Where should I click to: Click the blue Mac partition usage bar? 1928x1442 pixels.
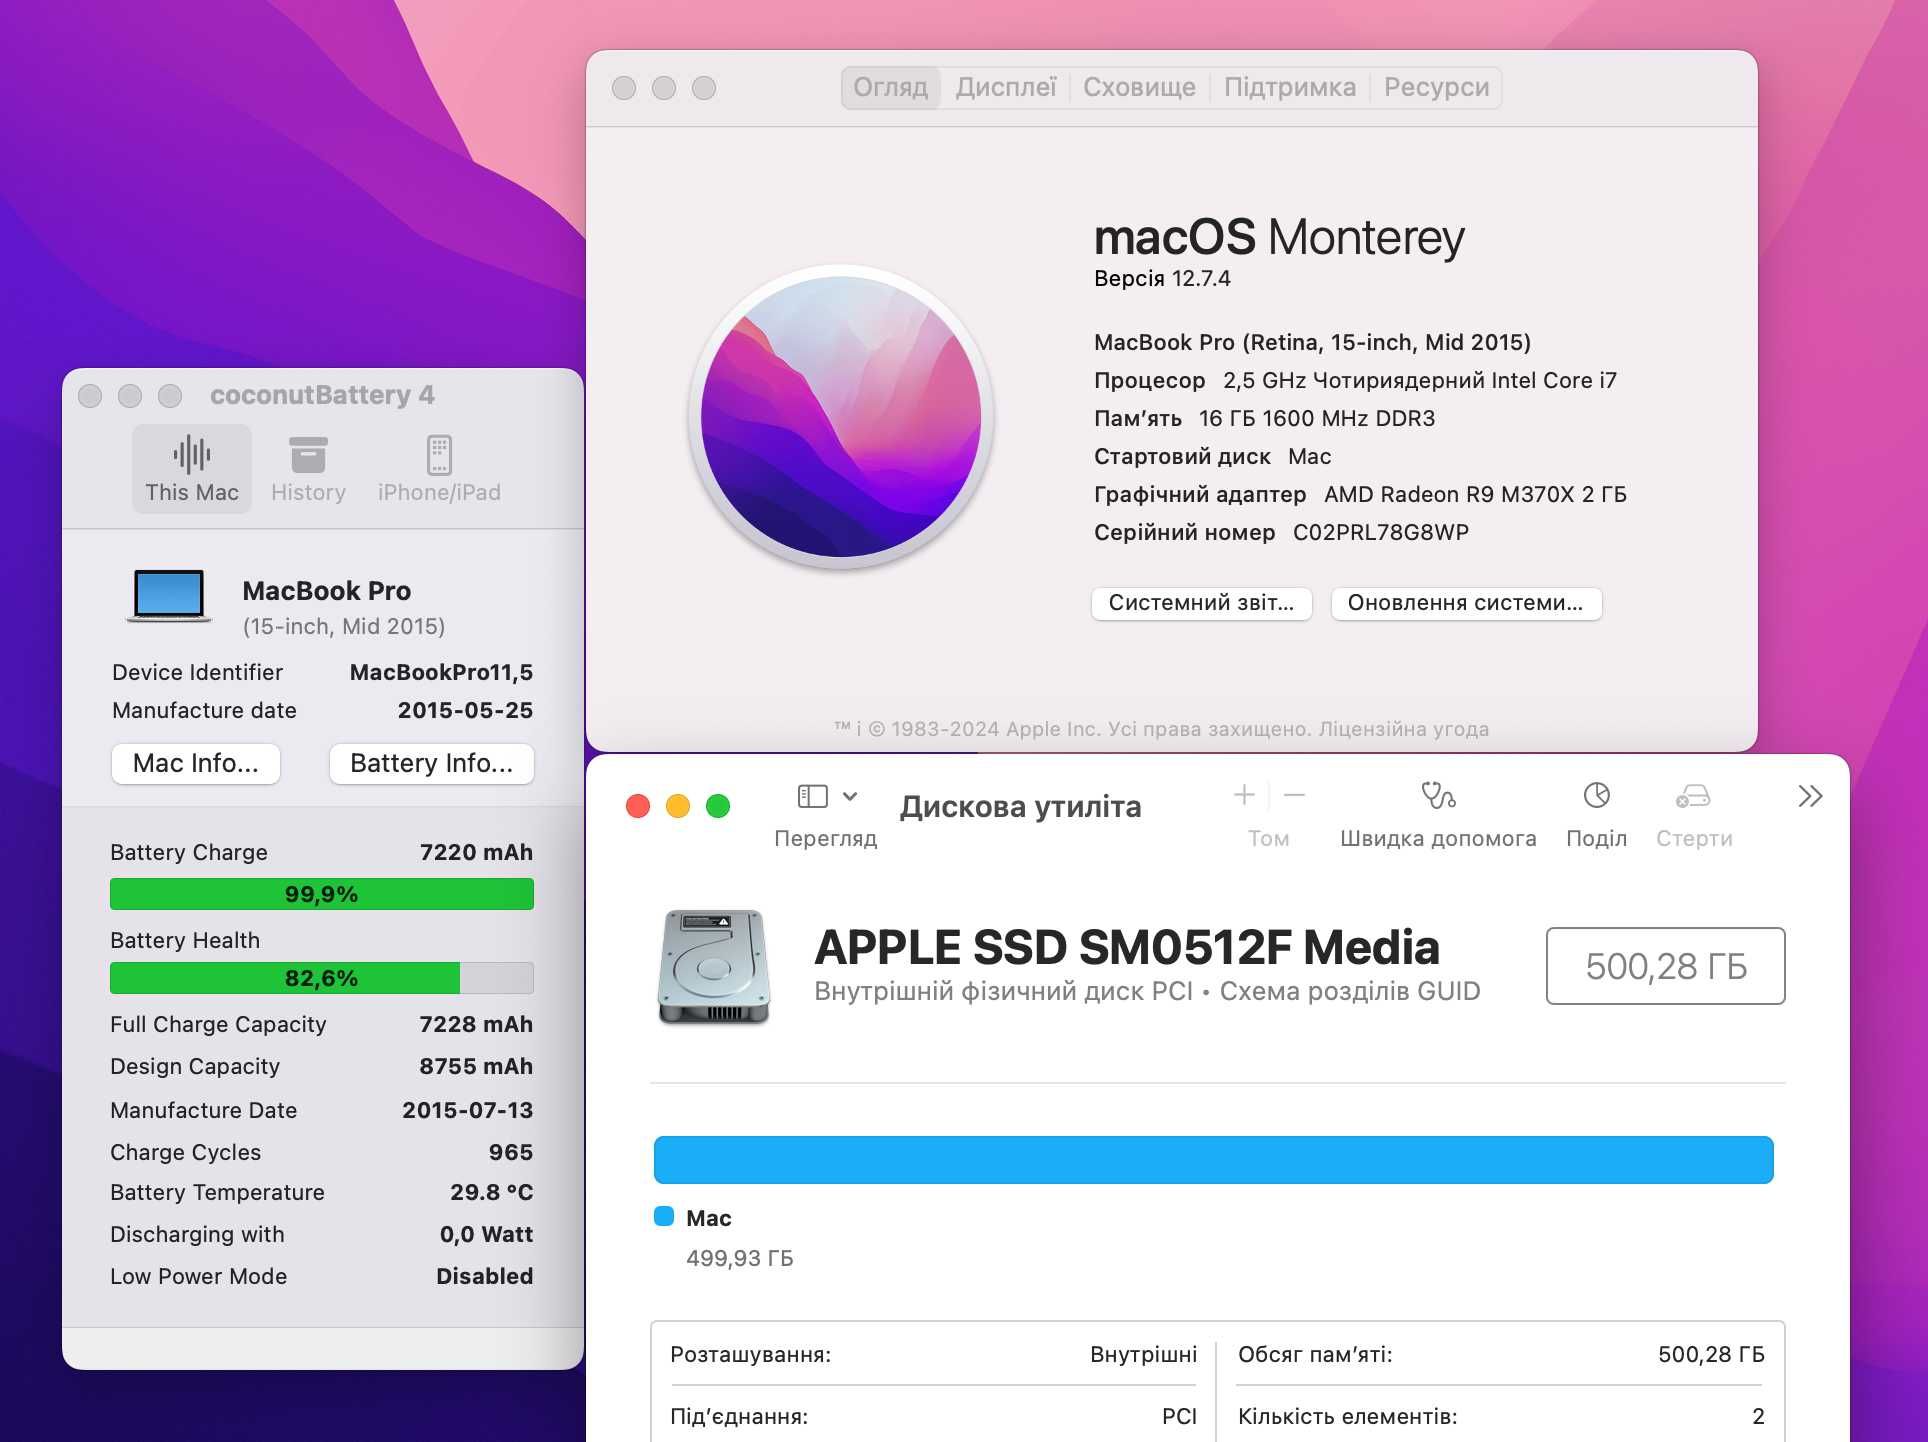1213,1160
